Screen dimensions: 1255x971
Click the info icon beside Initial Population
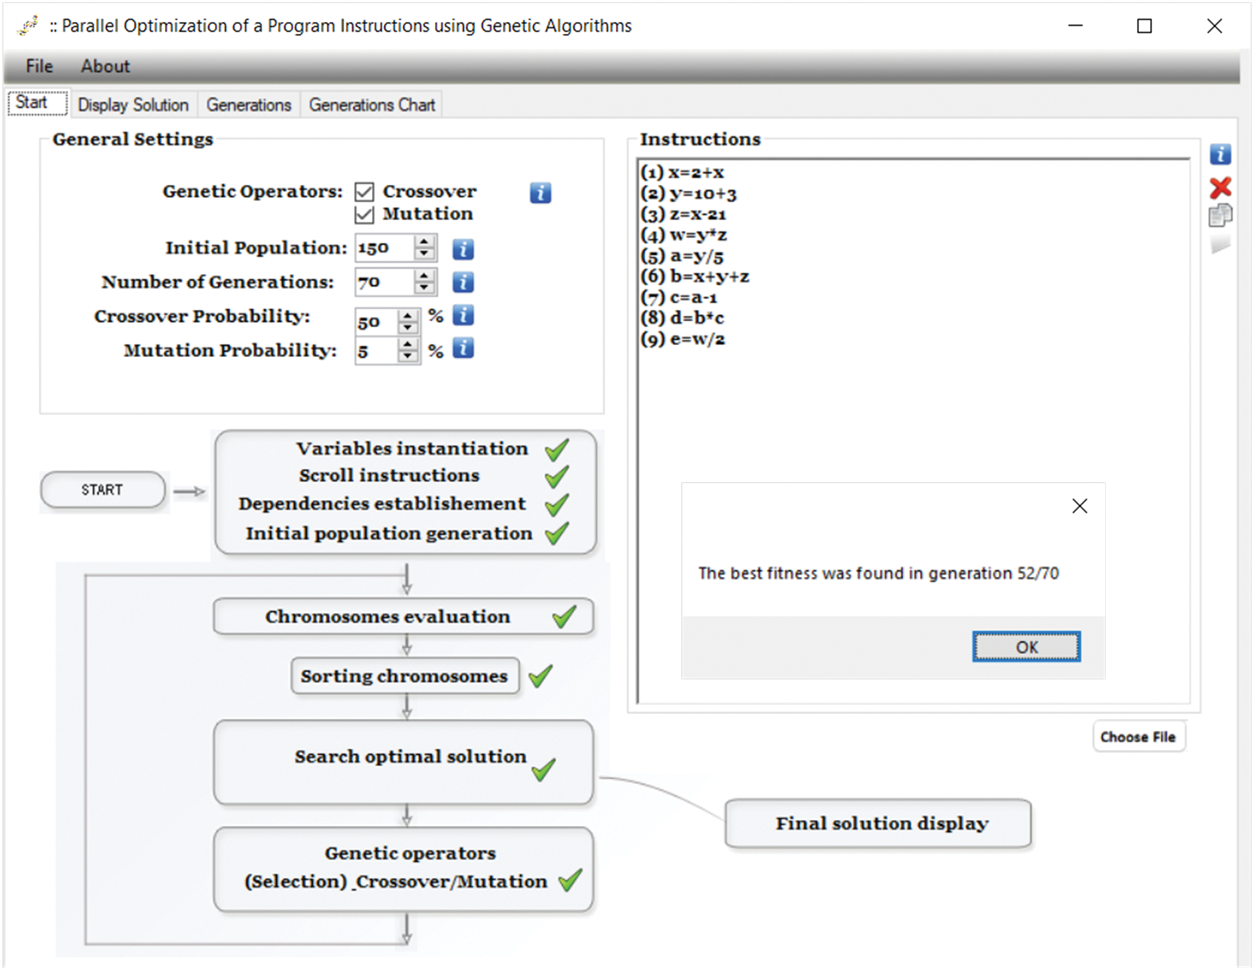463,249
